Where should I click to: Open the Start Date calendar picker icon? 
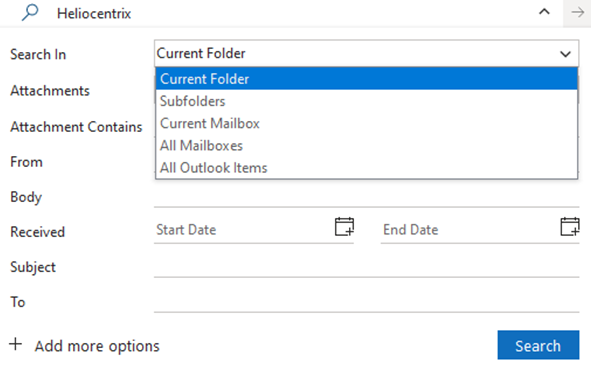[344, 227]
